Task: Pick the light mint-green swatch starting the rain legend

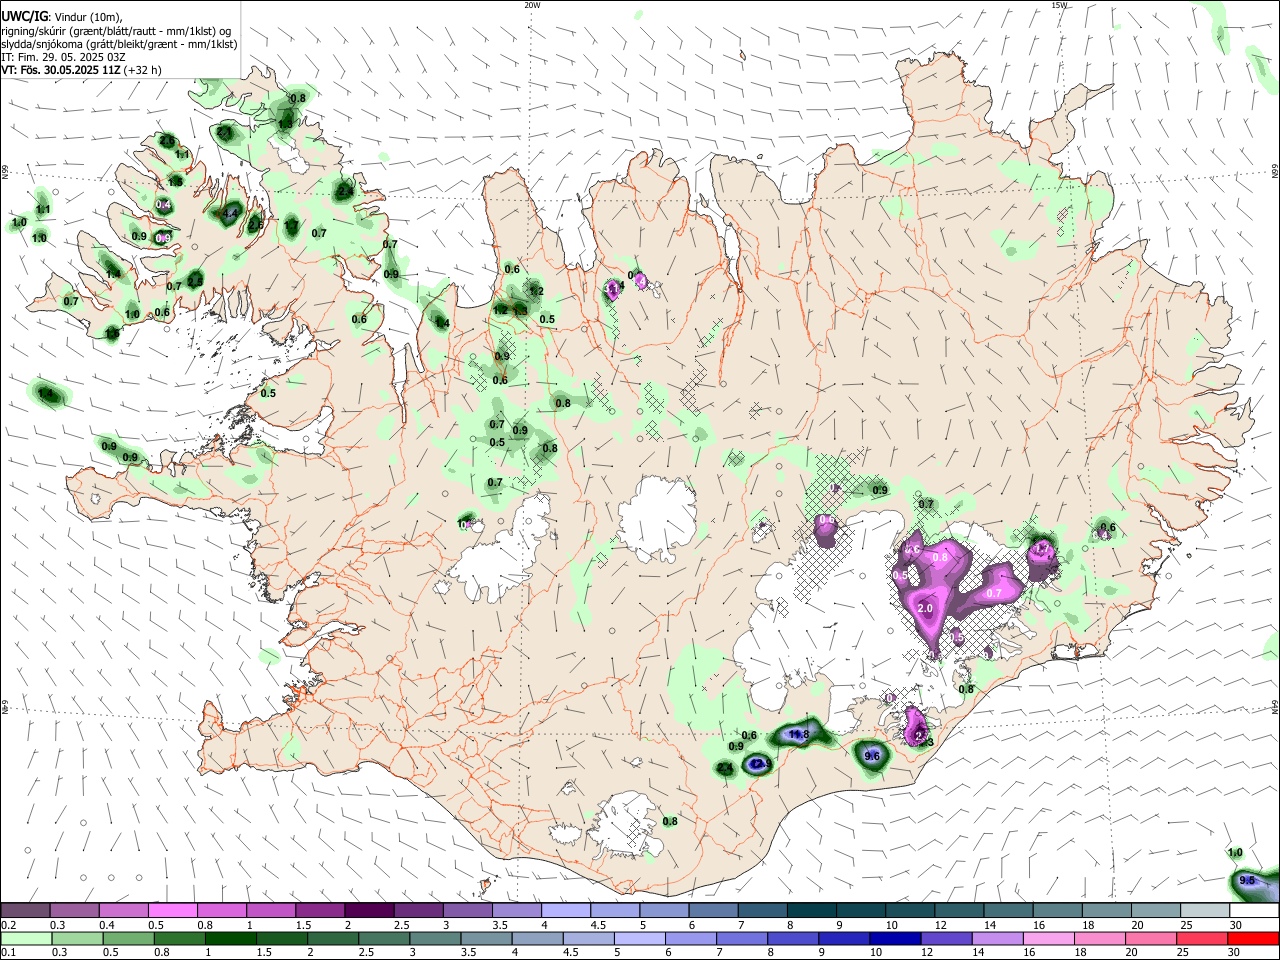Action: point(25,939)
